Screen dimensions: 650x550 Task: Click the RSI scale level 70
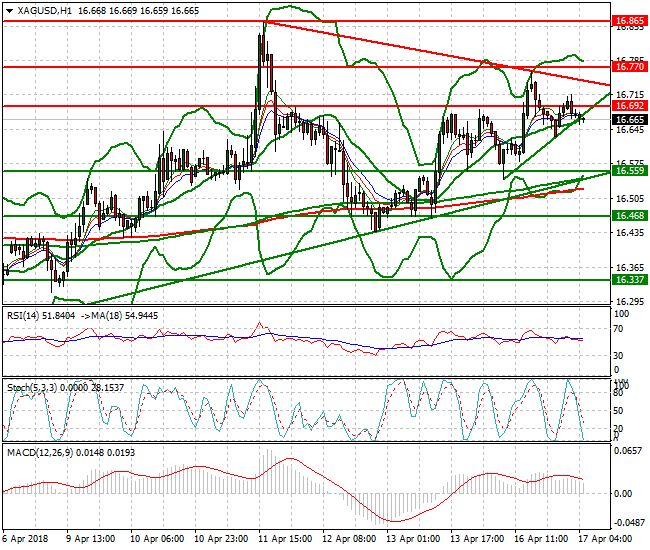(x=618, y=329)
